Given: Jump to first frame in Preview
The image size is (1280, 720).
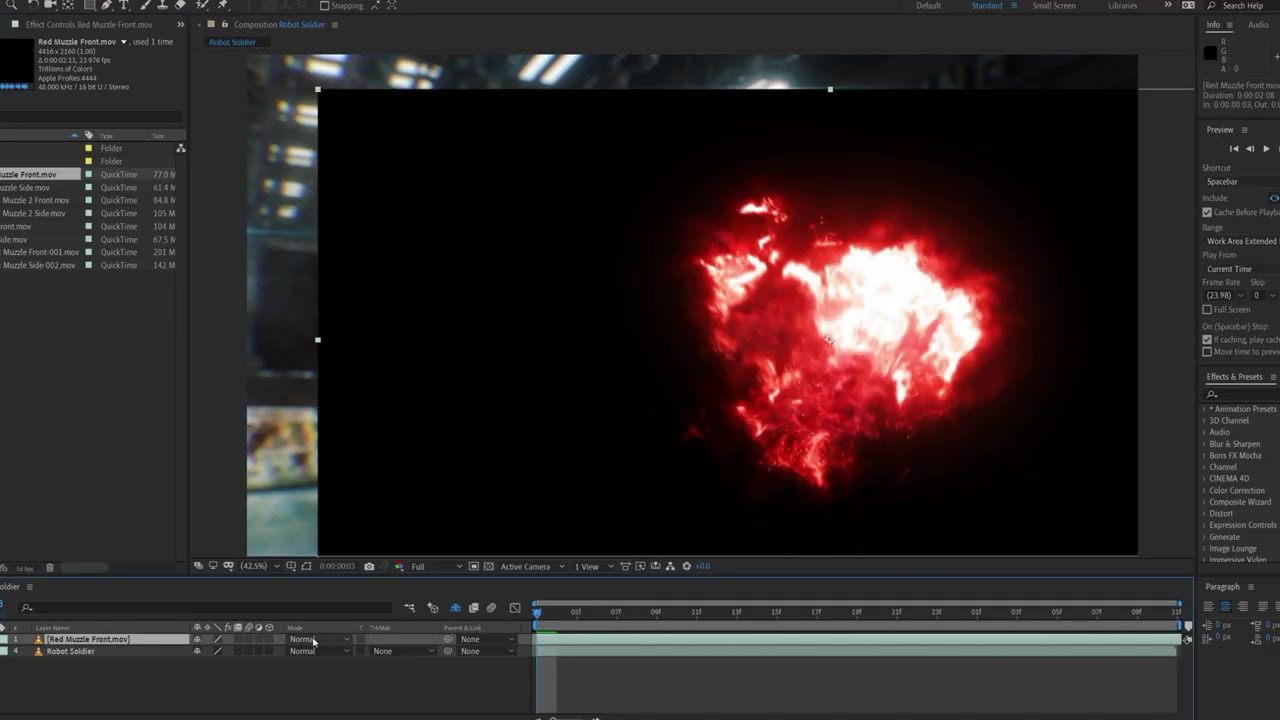Looking at the screenshot, I should click(x=1234, y=149).
